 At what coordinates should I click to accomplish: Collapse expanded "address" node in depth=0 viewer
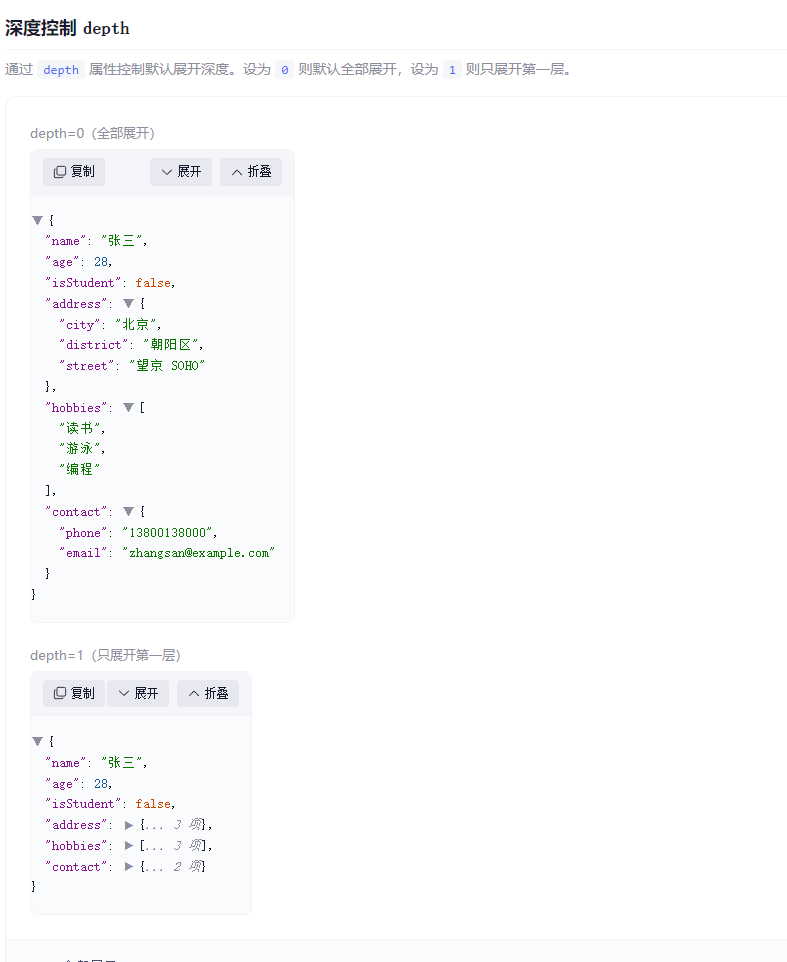coord(128,304)
